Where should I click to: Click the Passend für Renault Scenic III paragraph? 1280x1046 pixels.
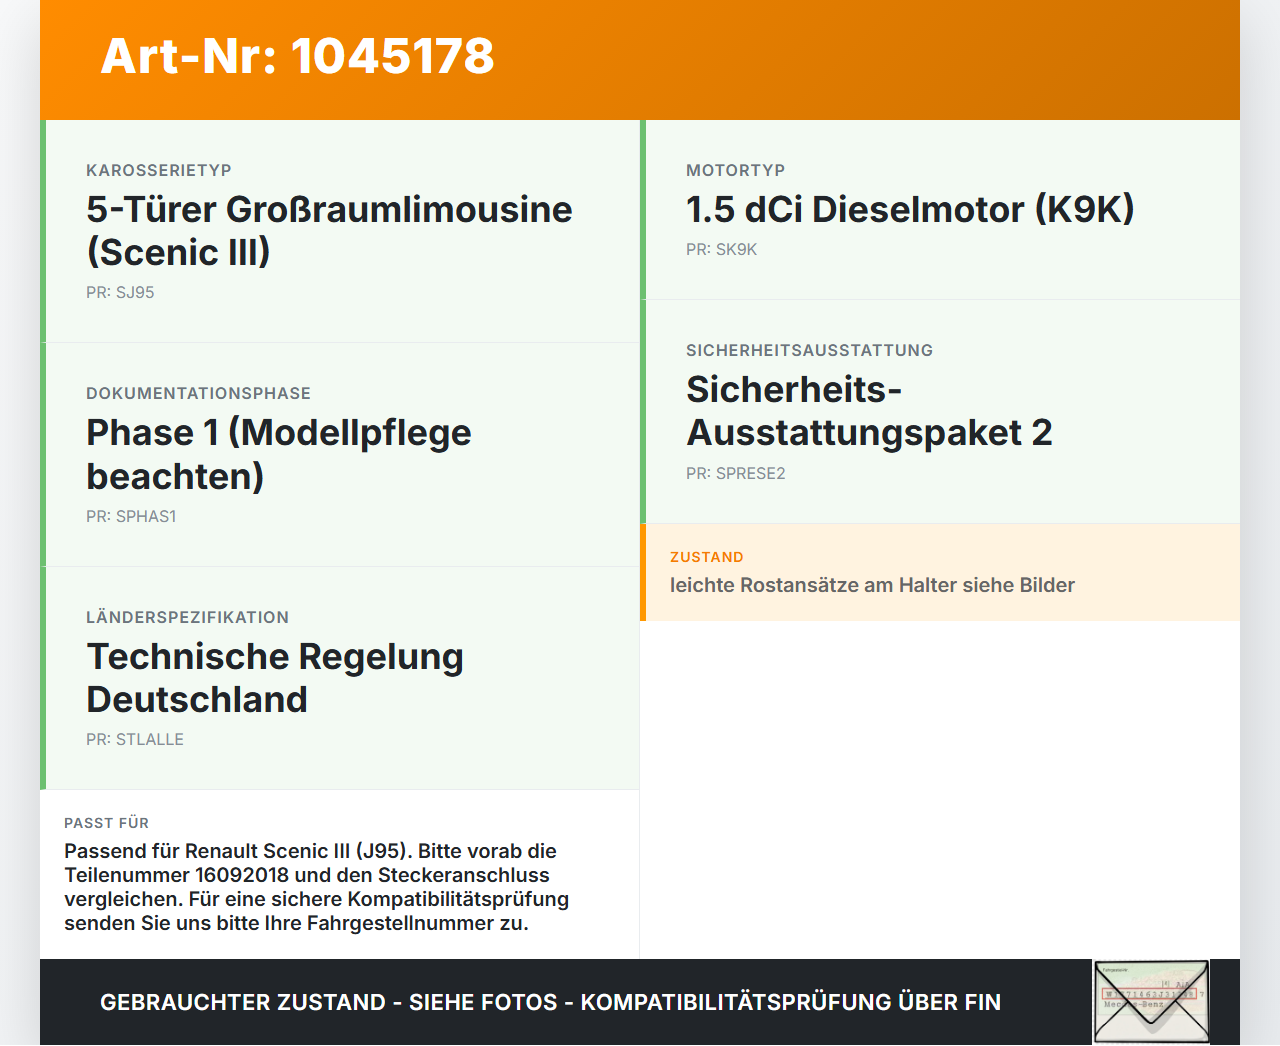click(317, 887)
